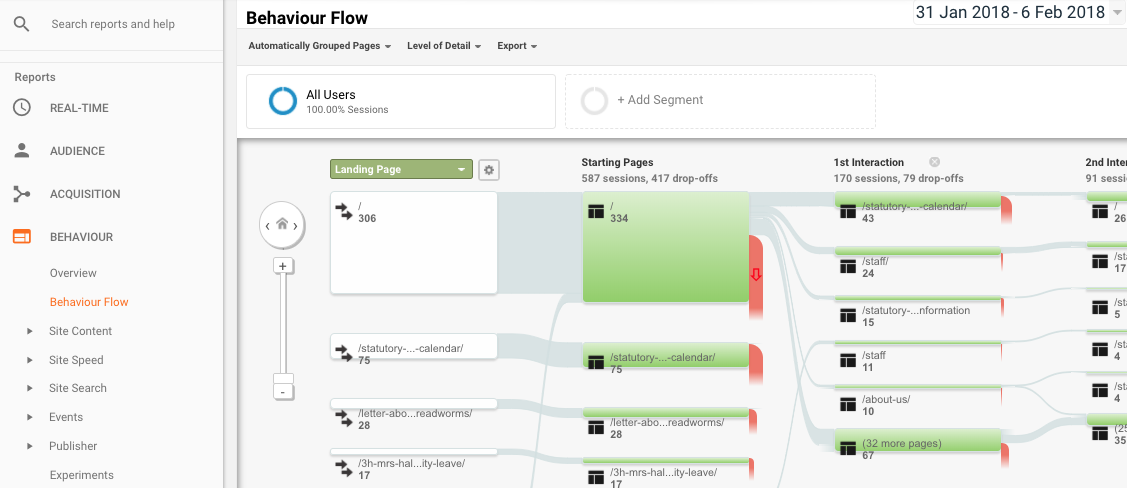Screen dimensions: 1127x488
Task: Click the Search reports and help field
Action: [x=113, y=24]
